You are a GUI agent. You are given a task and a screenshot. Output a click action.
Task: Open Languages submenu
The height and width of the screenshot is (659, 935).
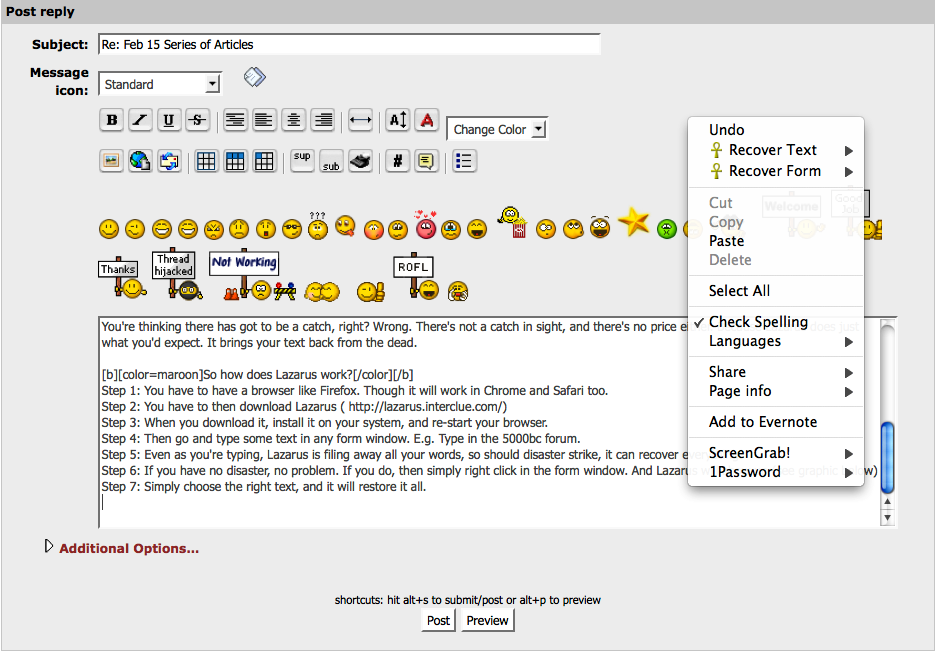click(x=776, y=341)
